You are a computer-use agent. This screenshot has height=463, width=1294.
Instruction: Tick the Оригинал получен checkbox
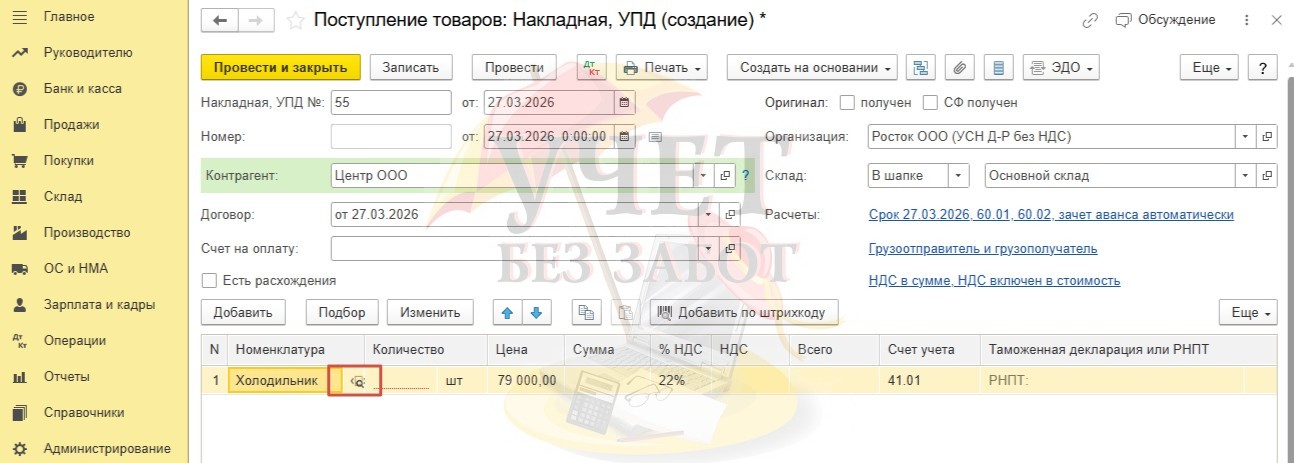click(847, 102)
